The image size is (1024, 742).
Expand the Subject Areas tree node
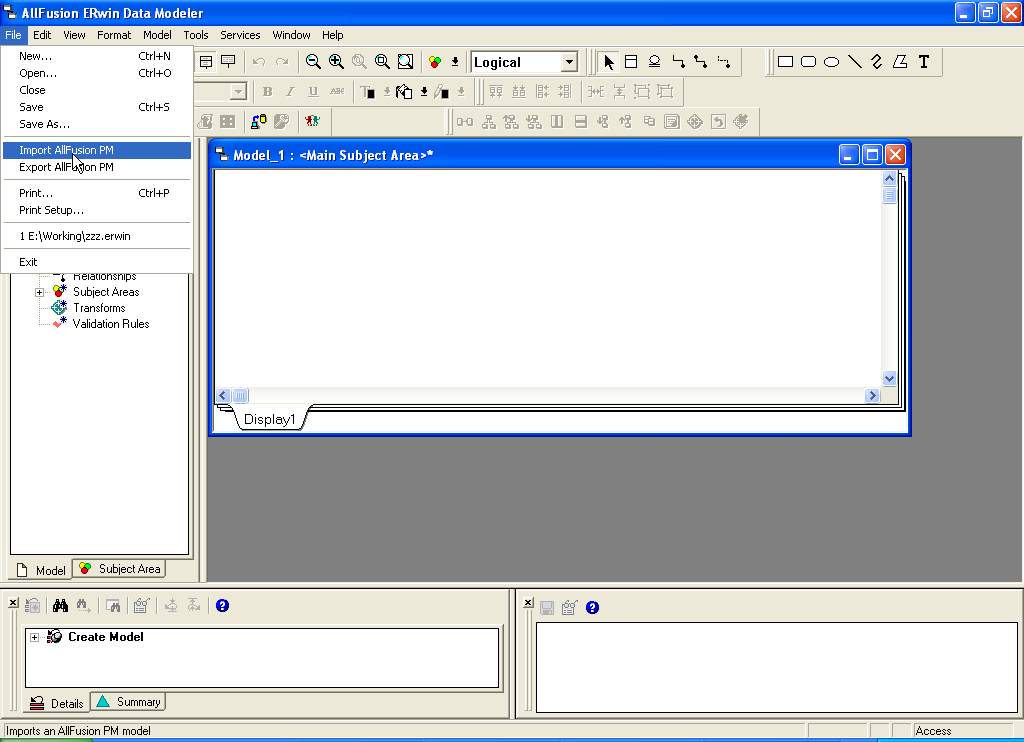tap(39, 292)
